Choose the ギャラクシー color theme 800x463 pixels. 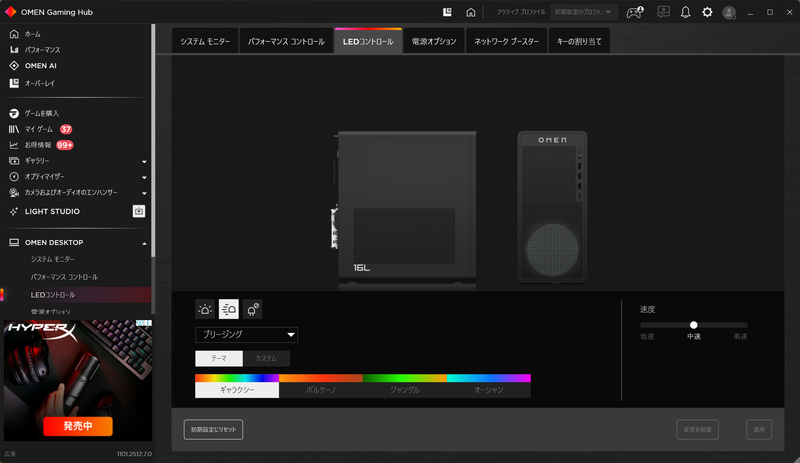[237, 386]
